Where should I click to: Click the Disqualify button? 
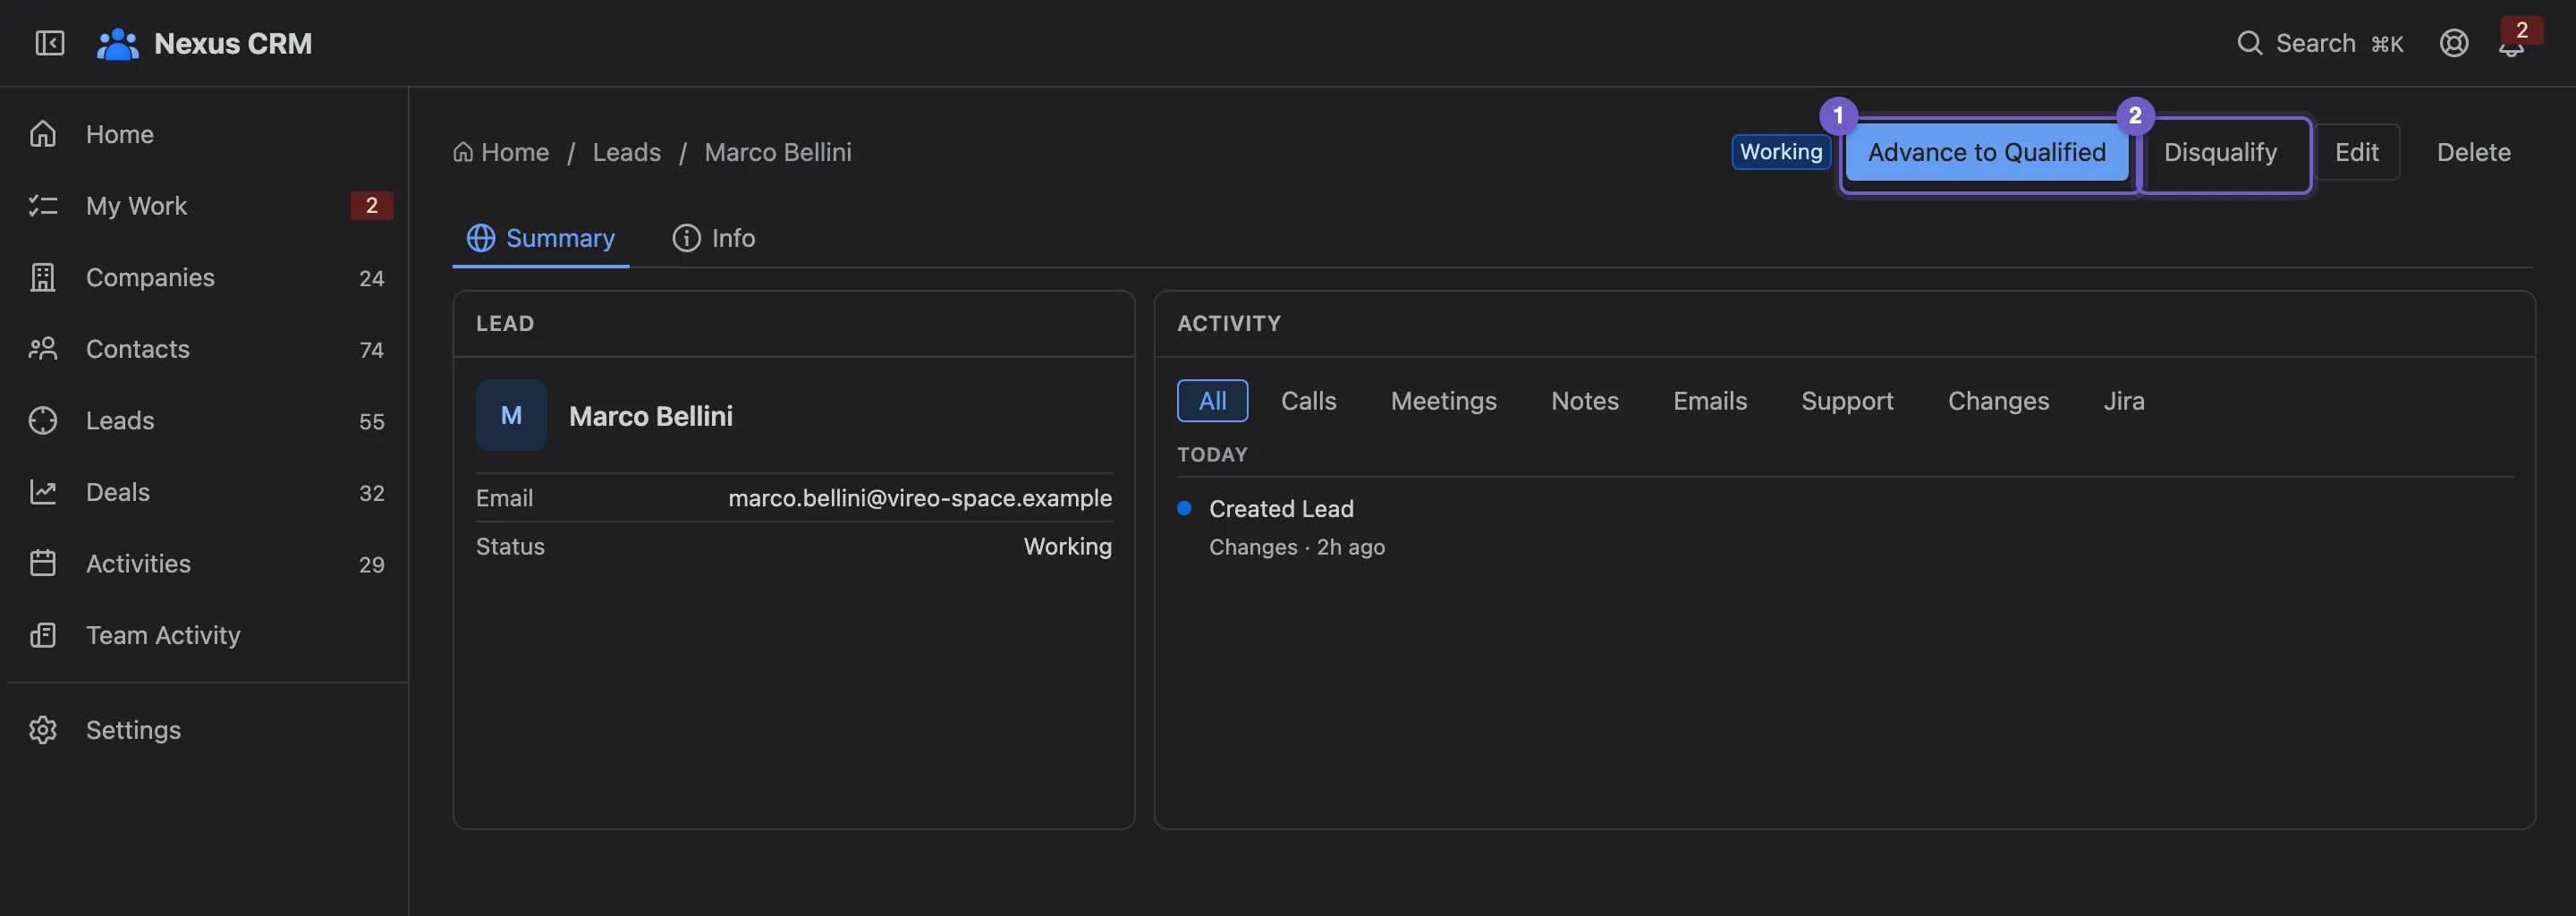coord(2220,153)
